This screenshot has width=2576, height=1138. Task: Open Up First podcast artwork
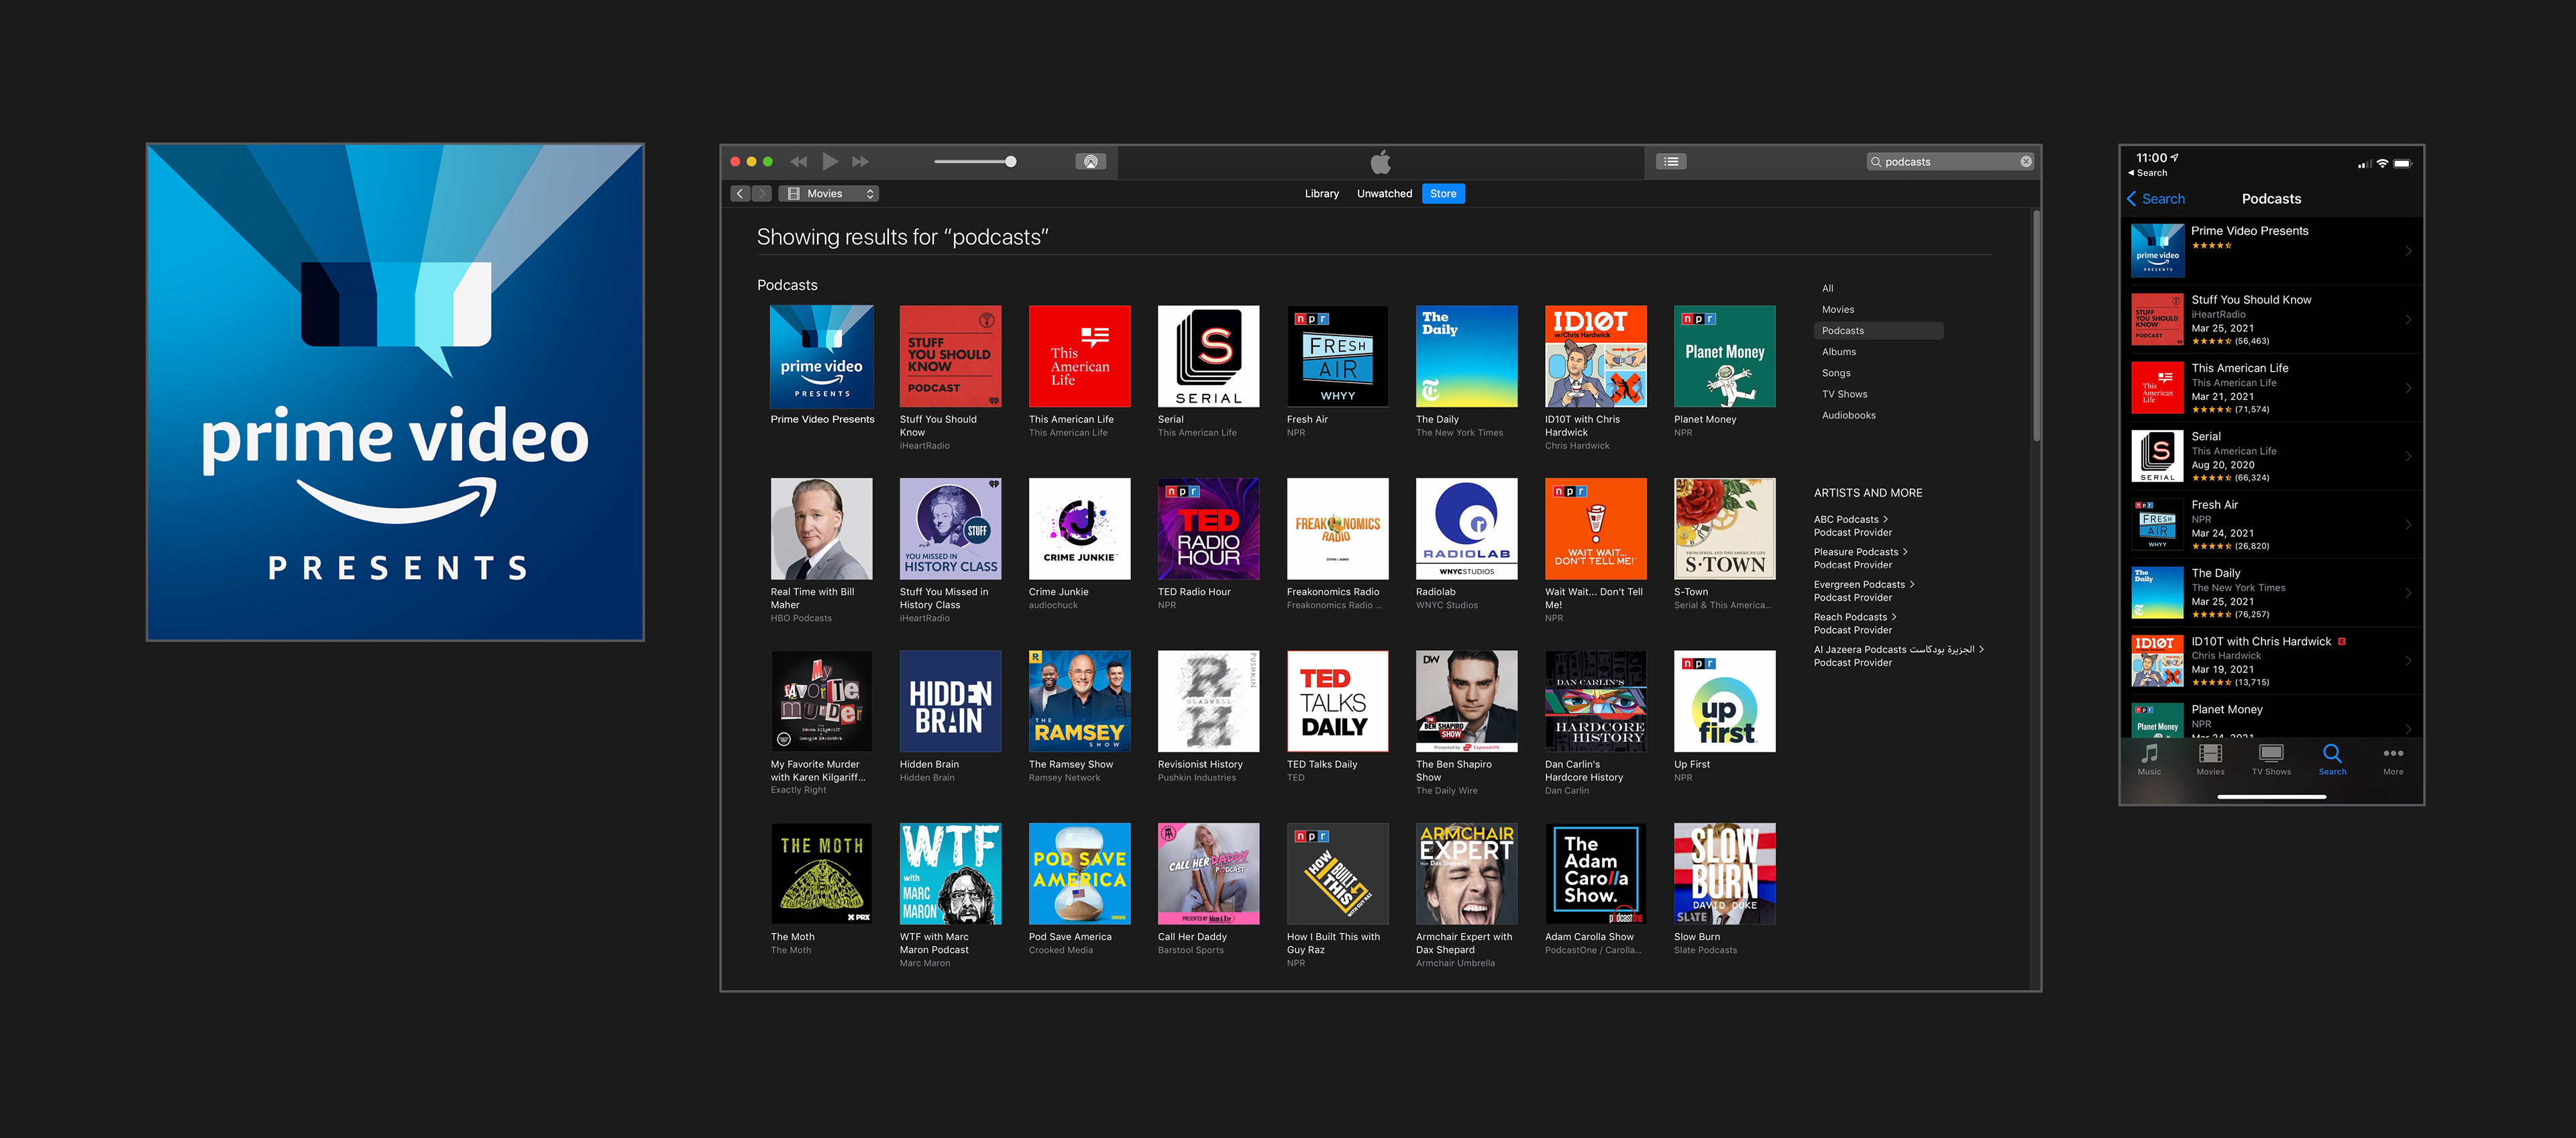(1725, 701)
